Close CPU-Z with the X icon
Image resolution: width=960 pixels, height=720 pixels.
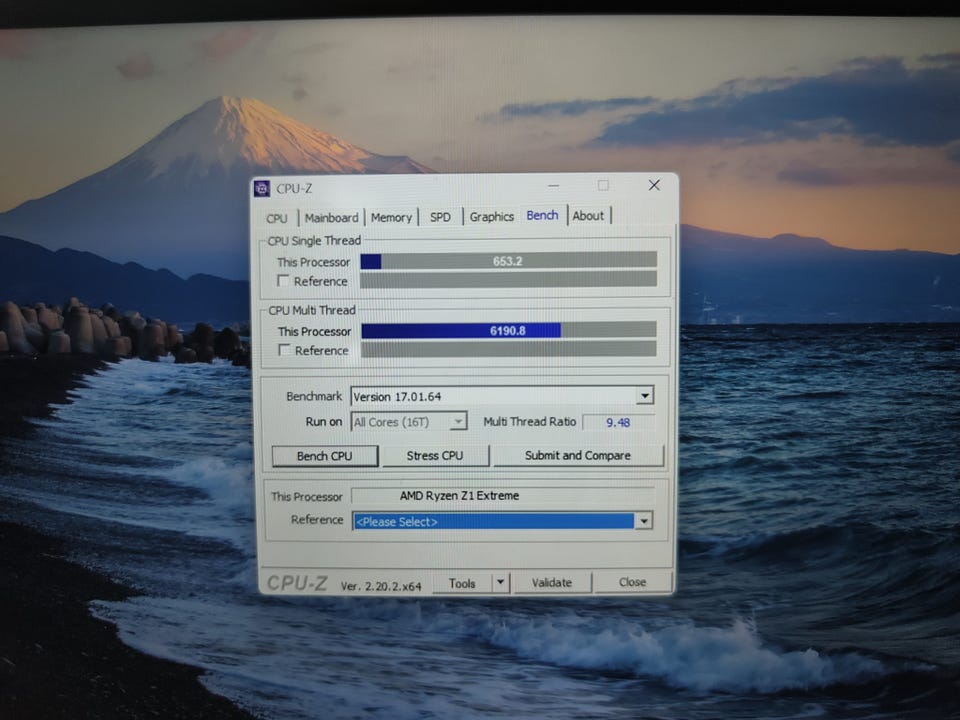click(x=654, y=185)
